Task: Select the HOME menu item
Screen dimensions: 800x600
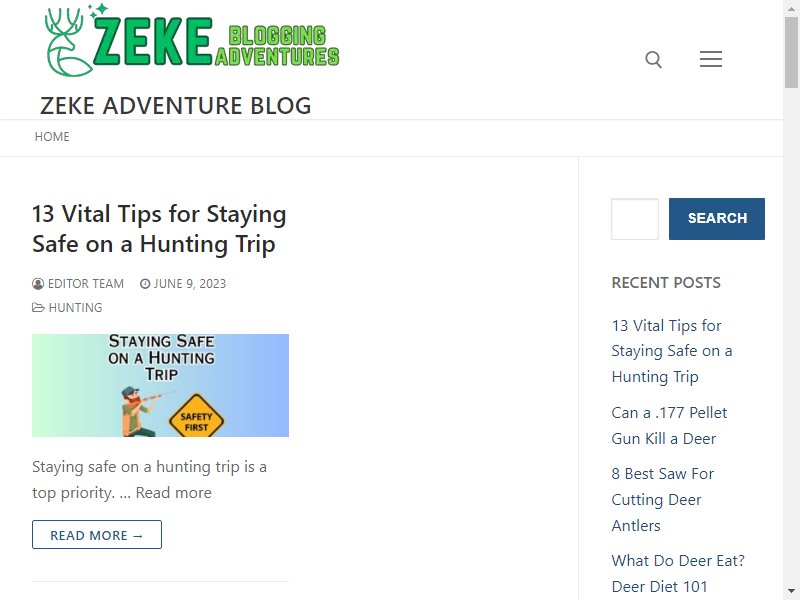Action: [x=52, y=137]
